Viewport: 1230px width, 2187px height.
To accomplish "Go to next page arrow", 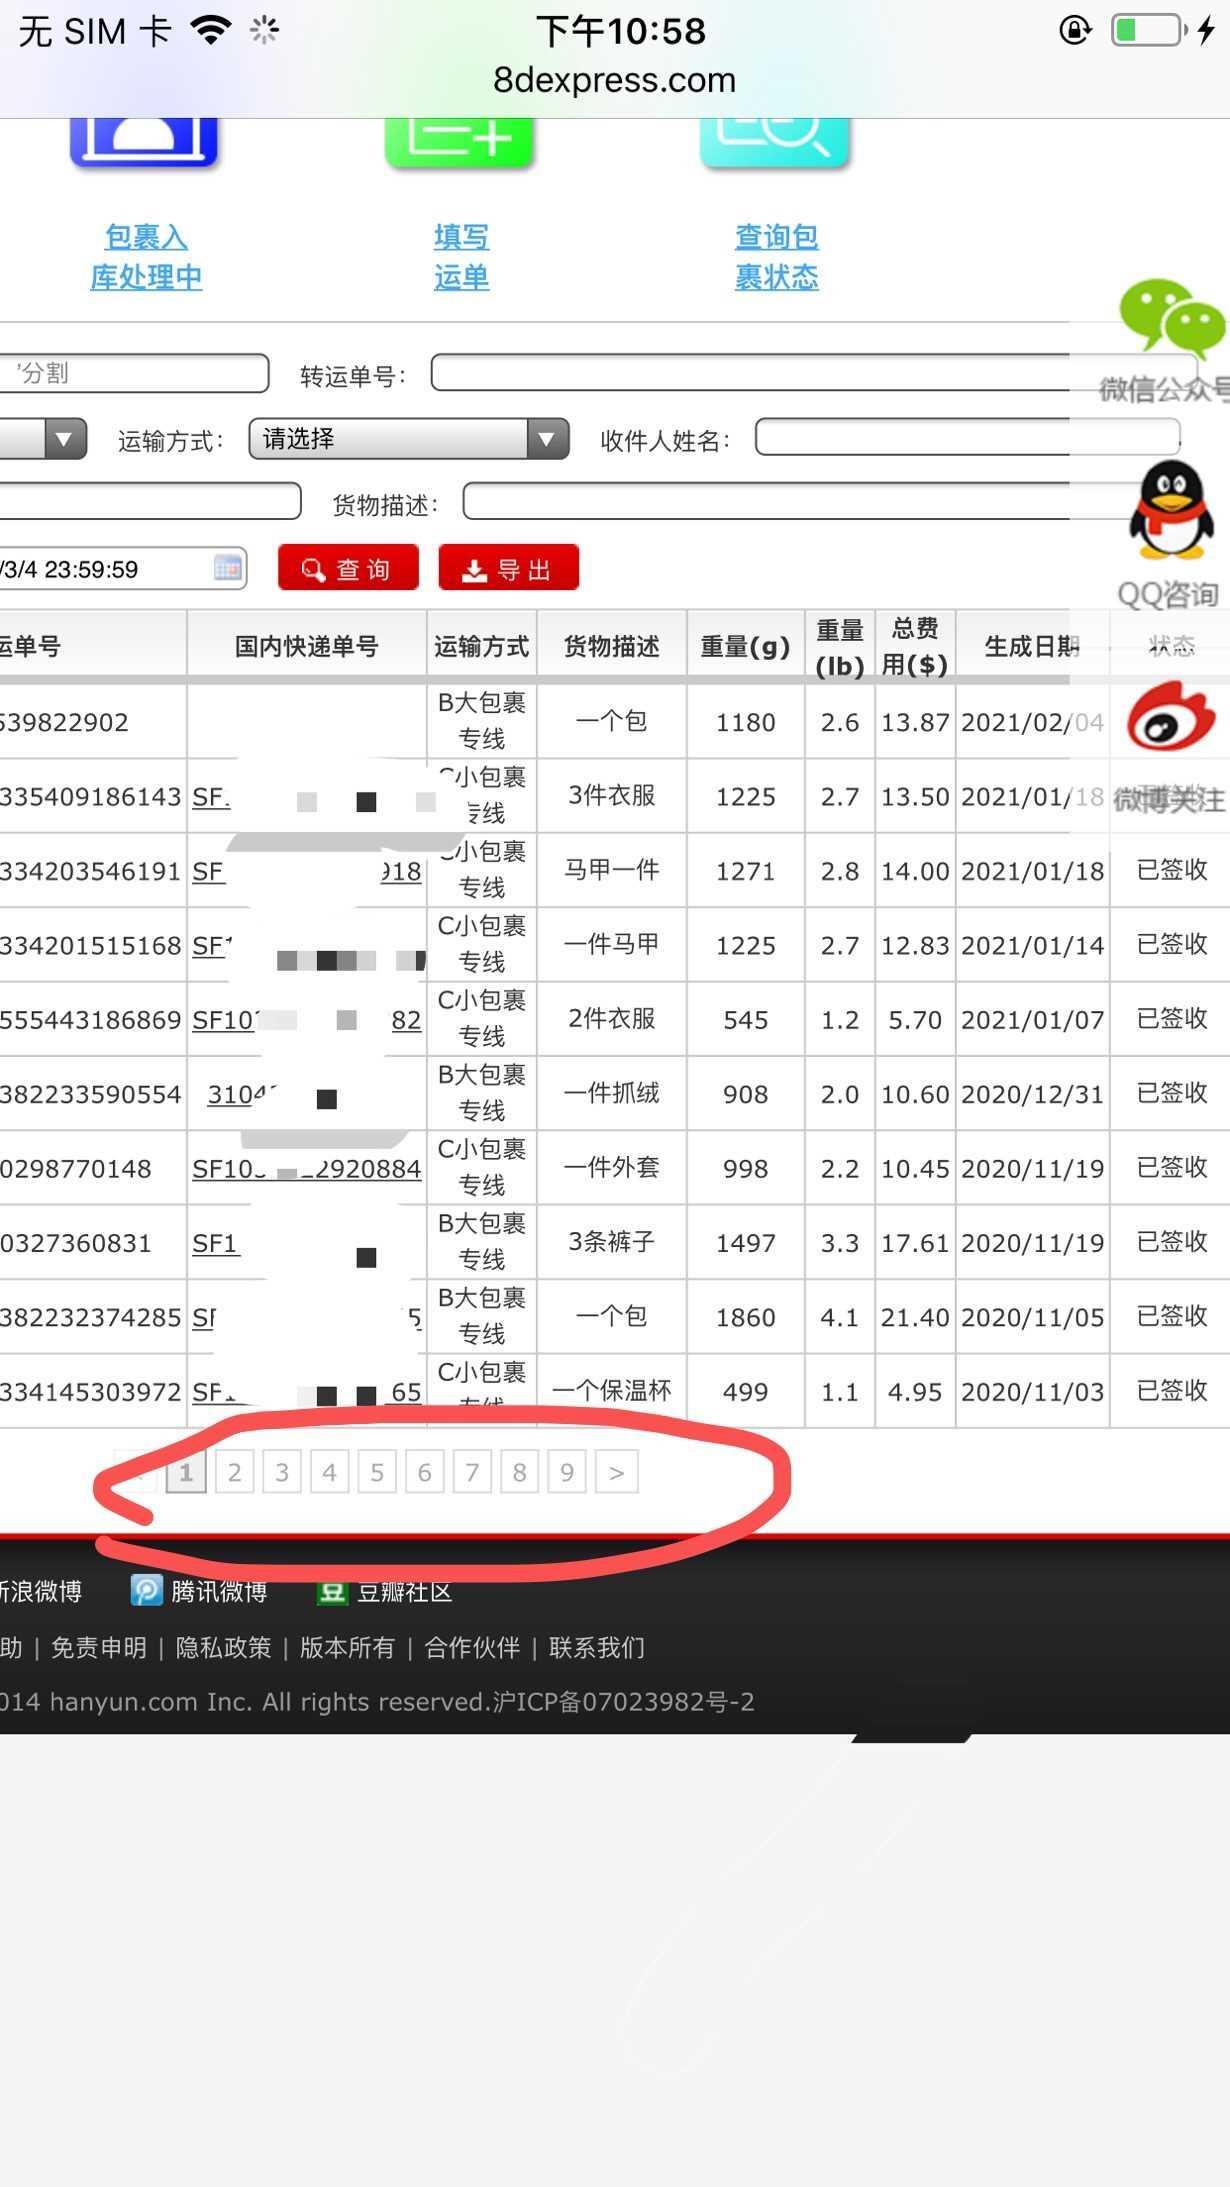I will coord(616,1472).
